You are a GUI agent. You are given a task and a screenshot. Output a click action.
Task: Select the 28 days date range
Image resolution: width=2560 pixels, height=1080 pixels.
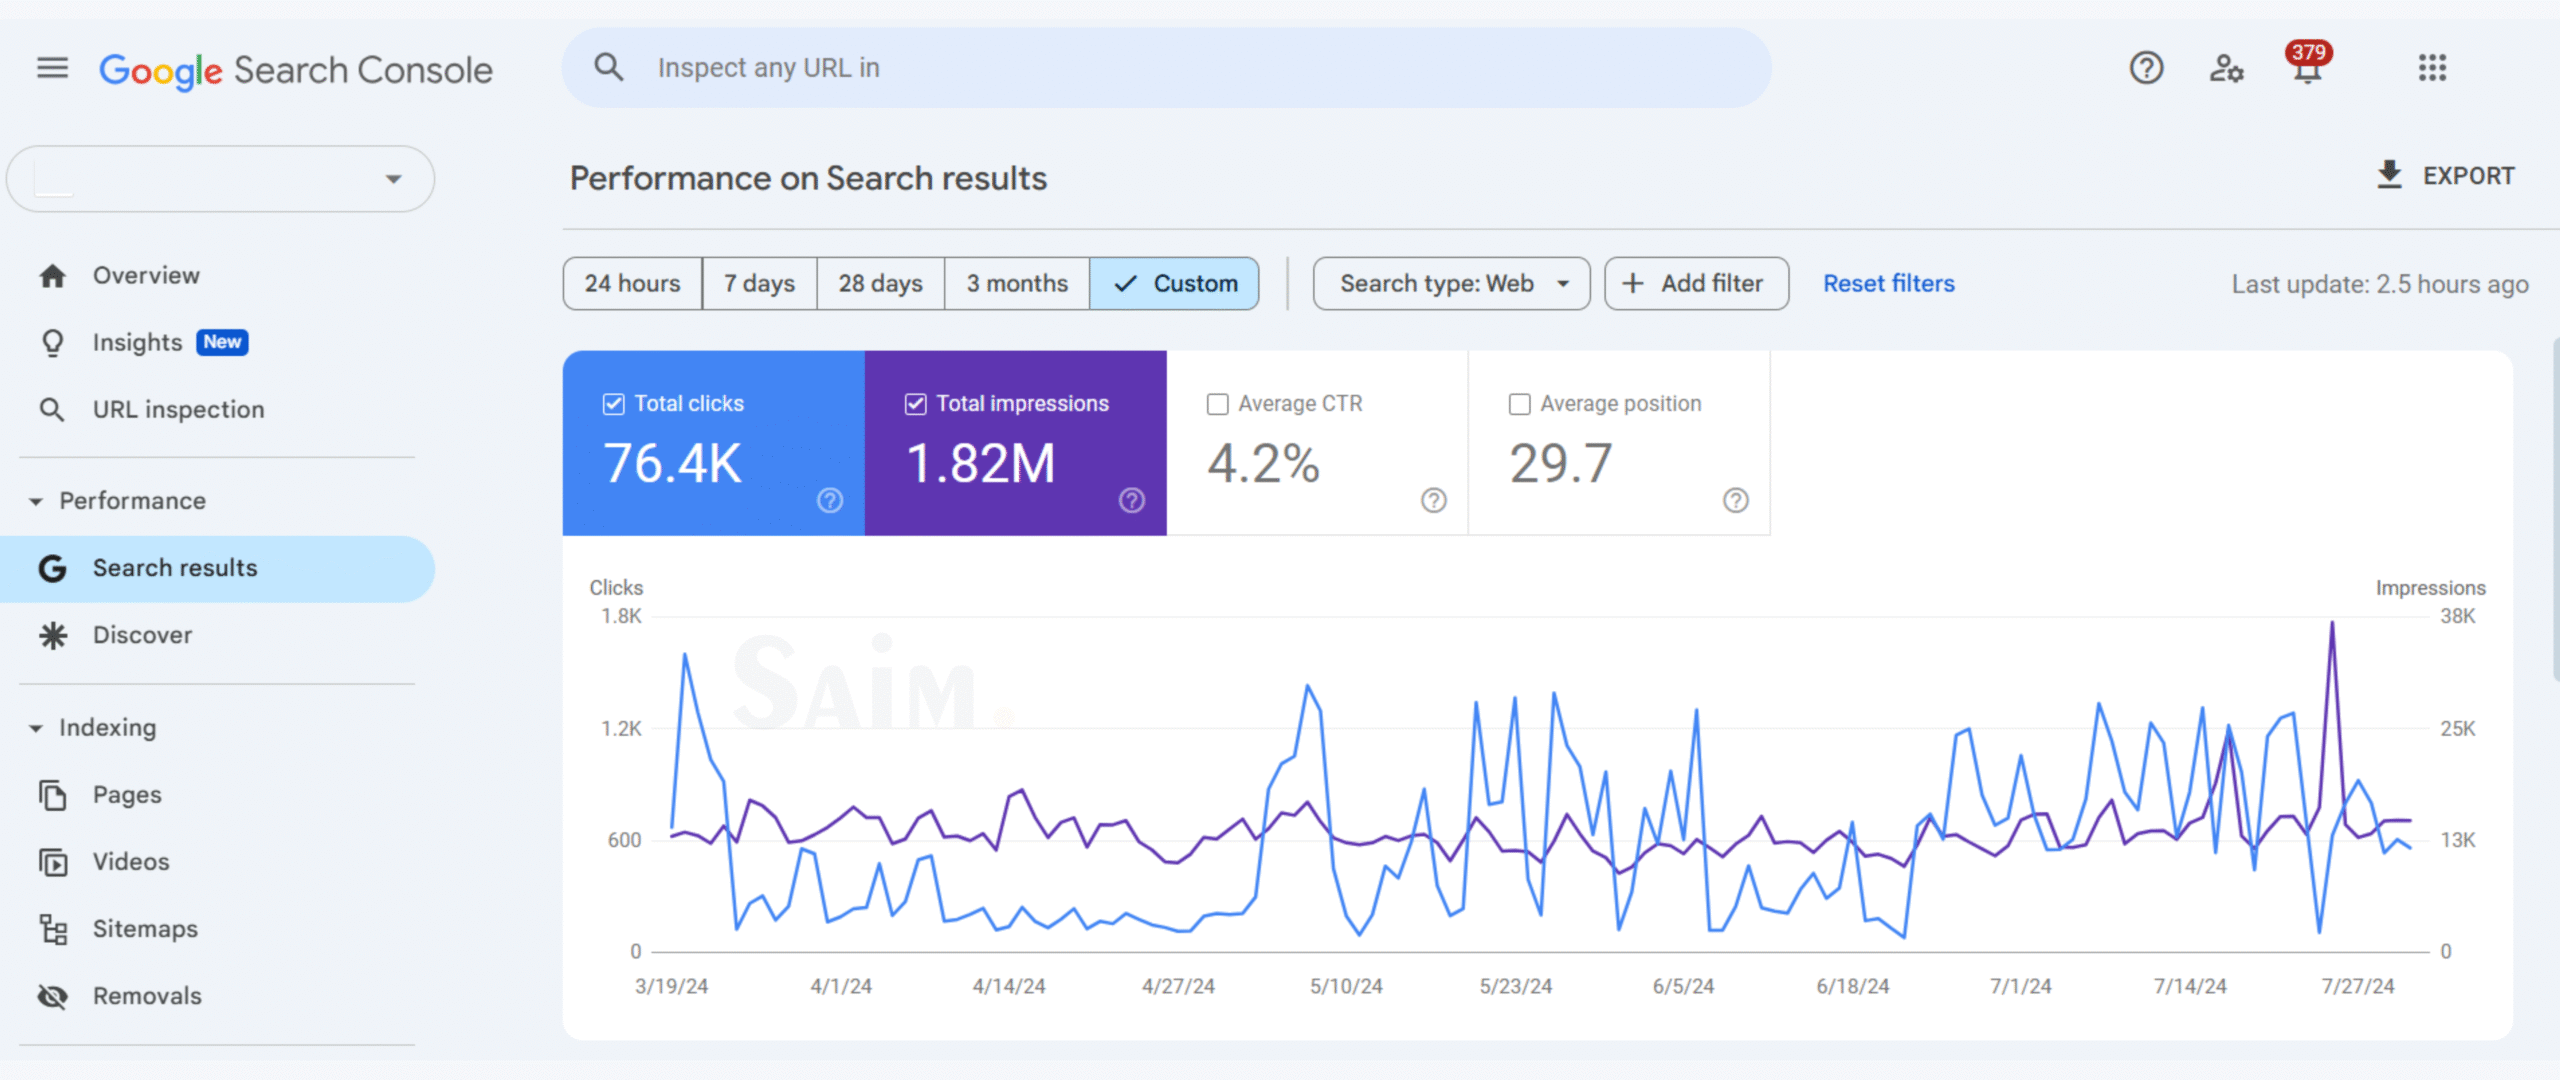tap(880, 284)
